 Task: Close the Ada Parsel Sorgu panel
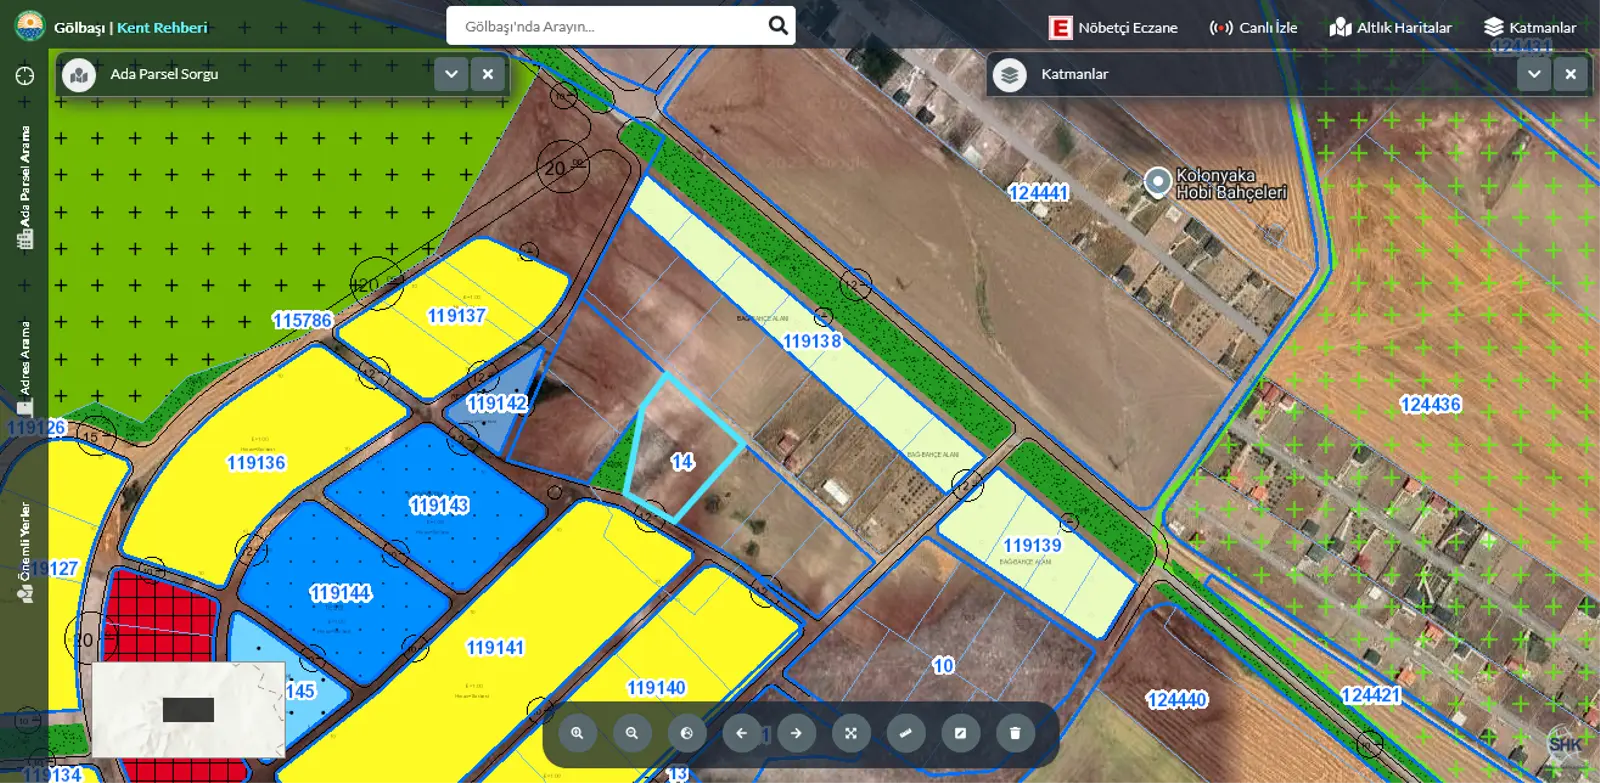click(x=488, y=74)
